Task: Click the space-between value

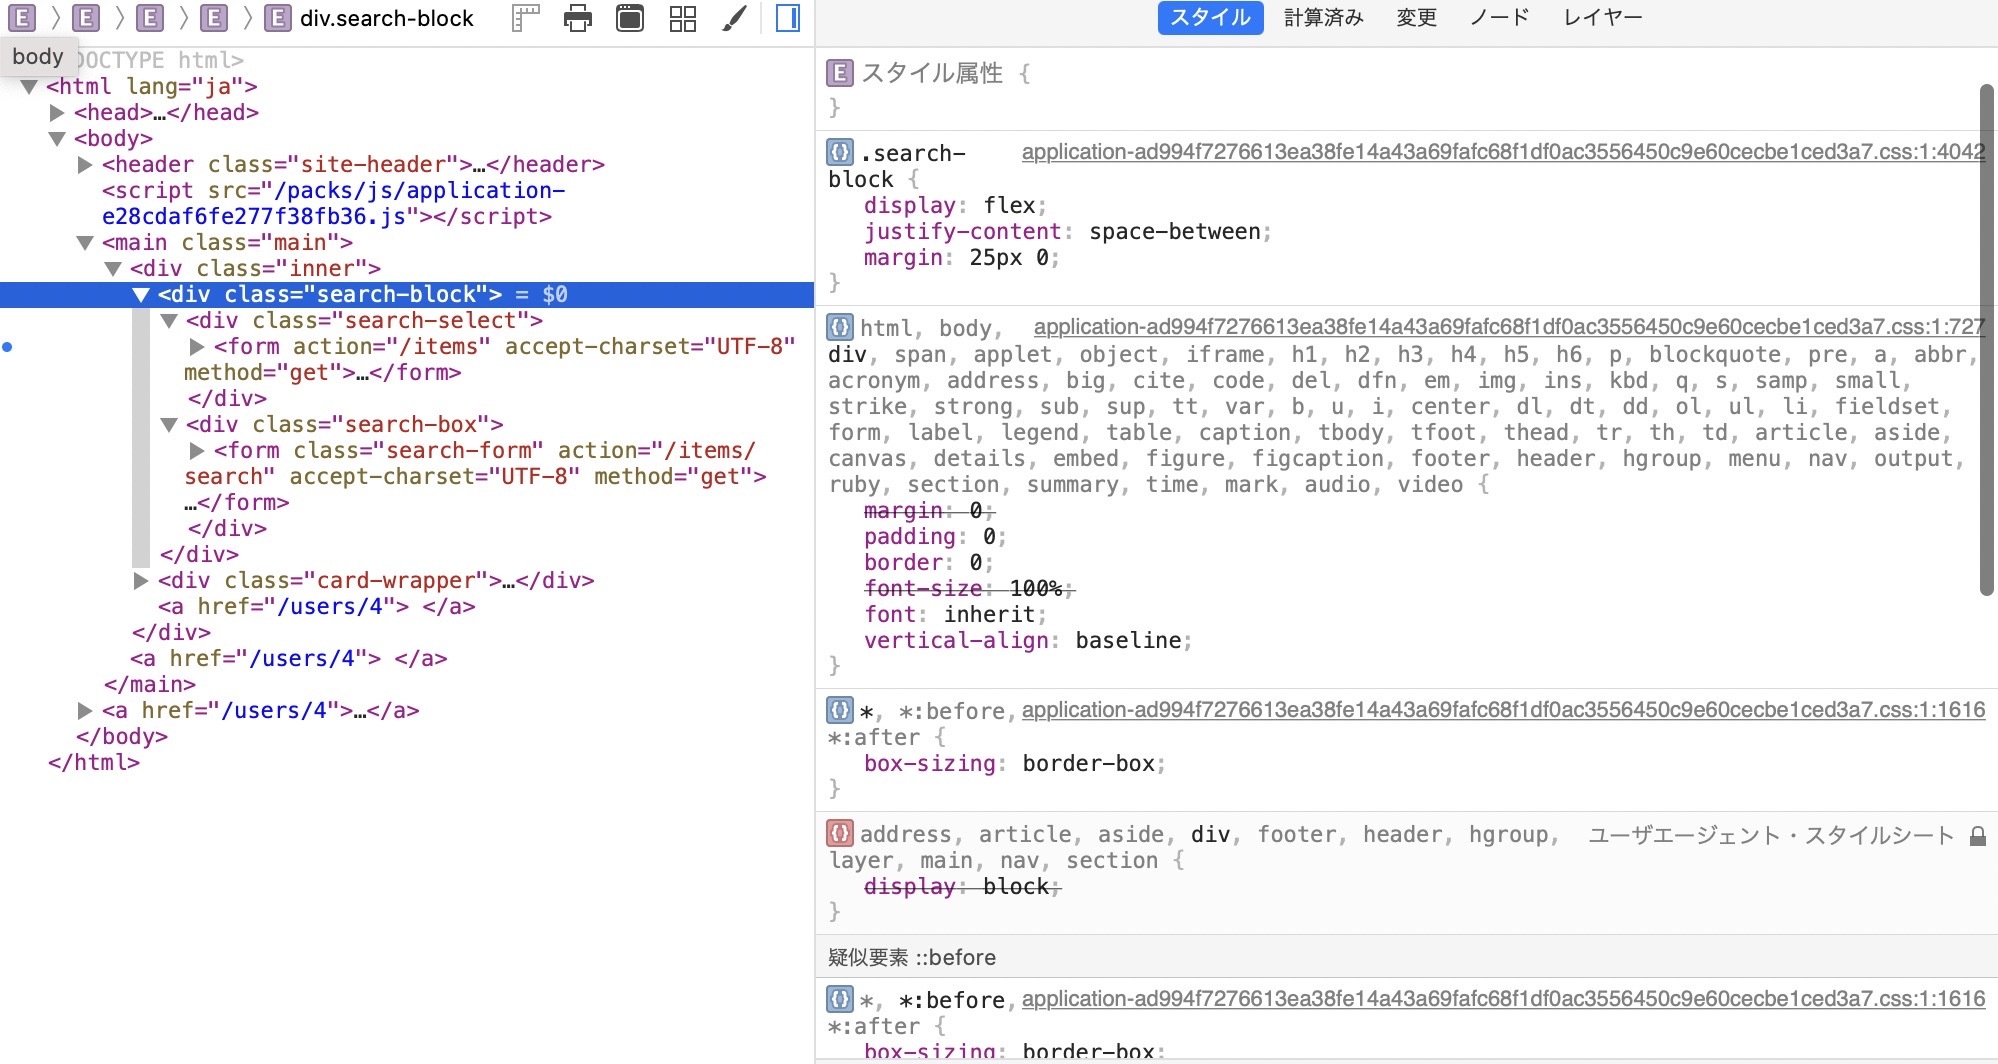Action: 1174,231
